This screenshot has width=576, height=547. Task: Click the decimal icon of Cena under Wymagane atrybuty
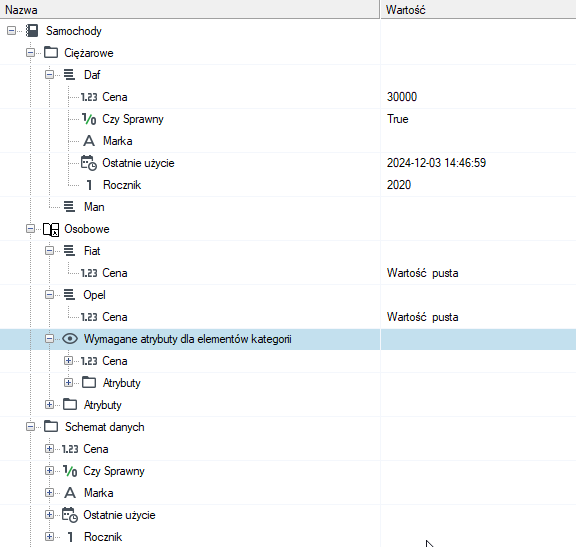pyautogui.click(x=89, y=361)
